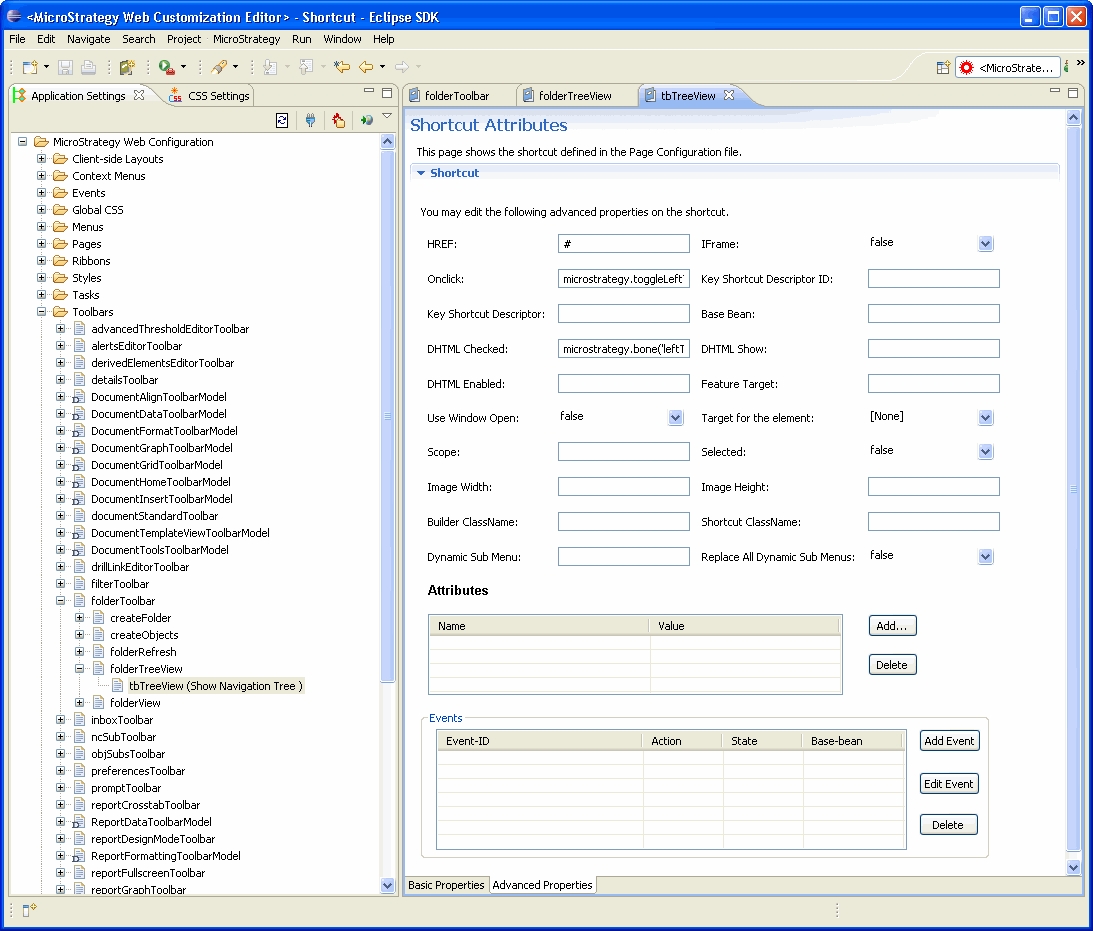Click the Onclick input field

(624, 279)
